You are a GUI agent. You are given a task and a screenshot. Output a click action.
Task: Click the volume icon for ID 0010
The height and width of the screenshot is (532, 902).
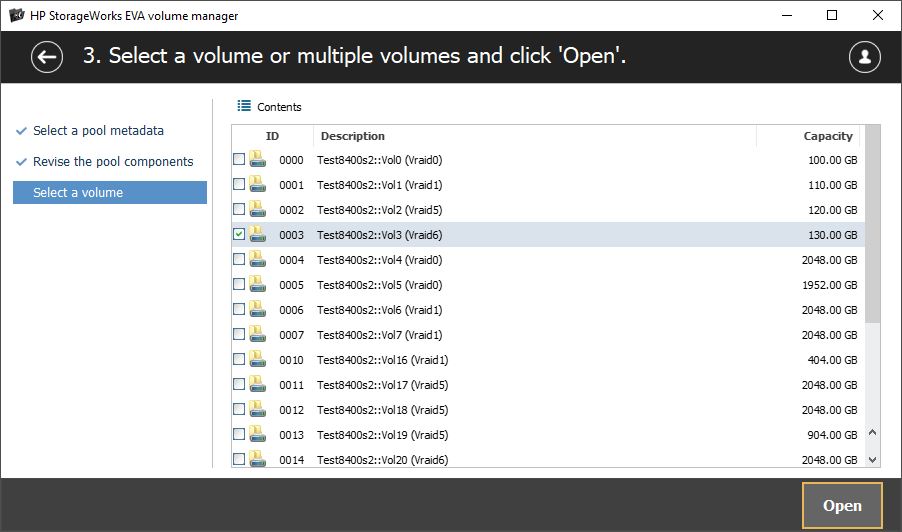(257, 360)
